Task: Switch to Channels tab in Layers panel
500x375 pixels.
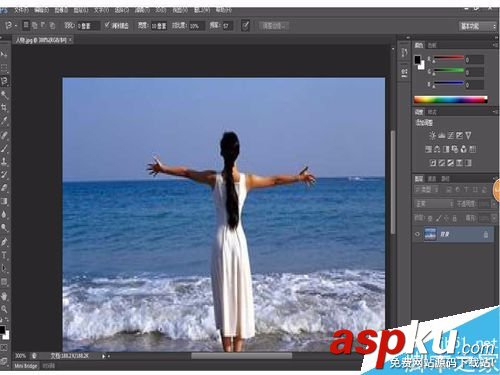Action: [x=432, y=179]
